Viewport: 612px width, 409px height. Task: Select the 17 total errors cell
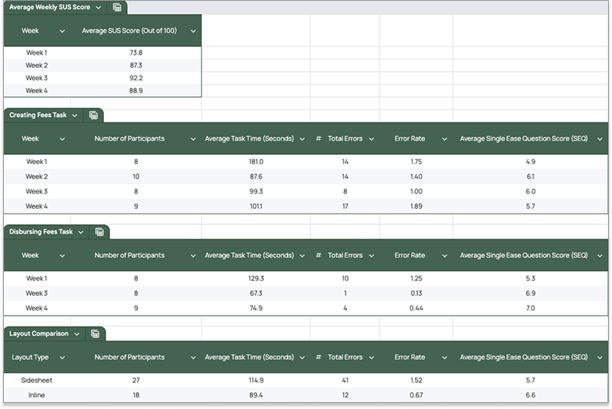tap(345, 206)
